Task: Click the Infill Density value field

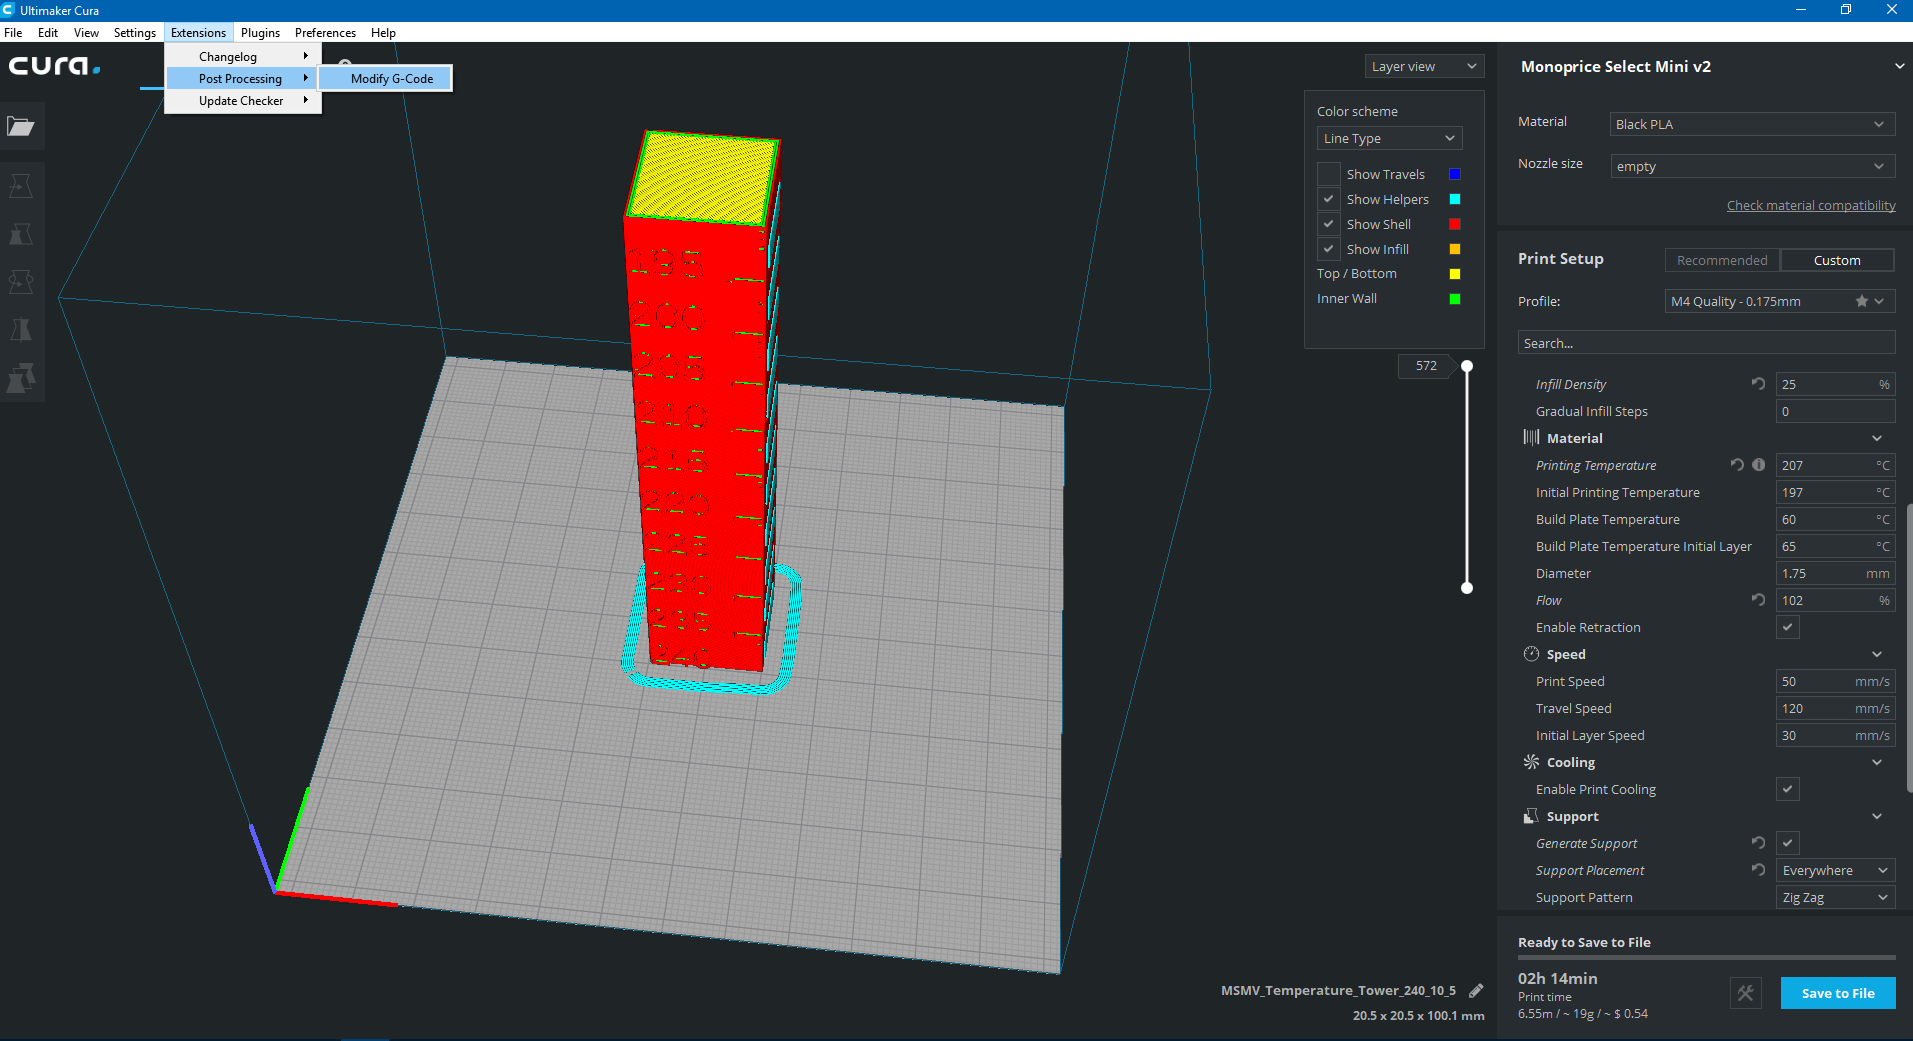Action: (1835, 384)
